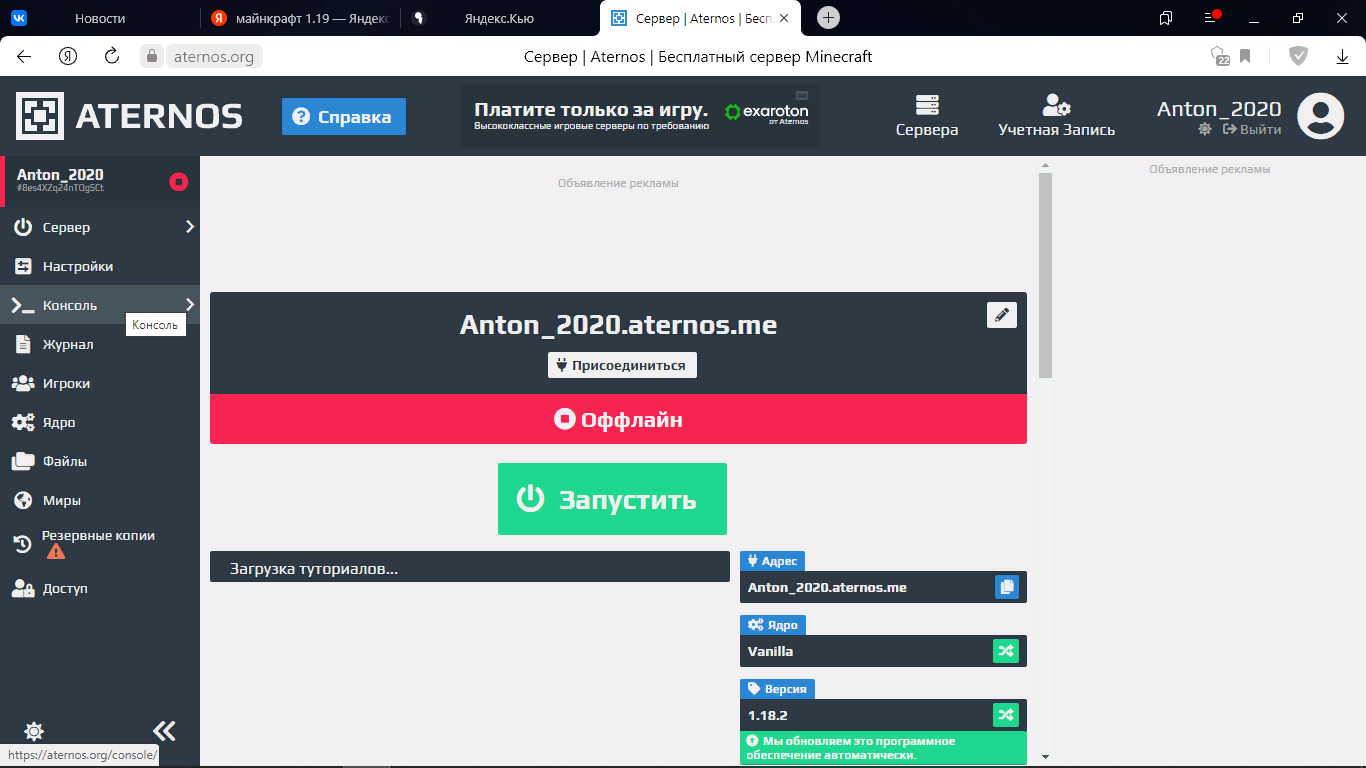Viewport: 1366px width, 768px height.
Task: Click the user avatar icon
Action: [1320, 115]
